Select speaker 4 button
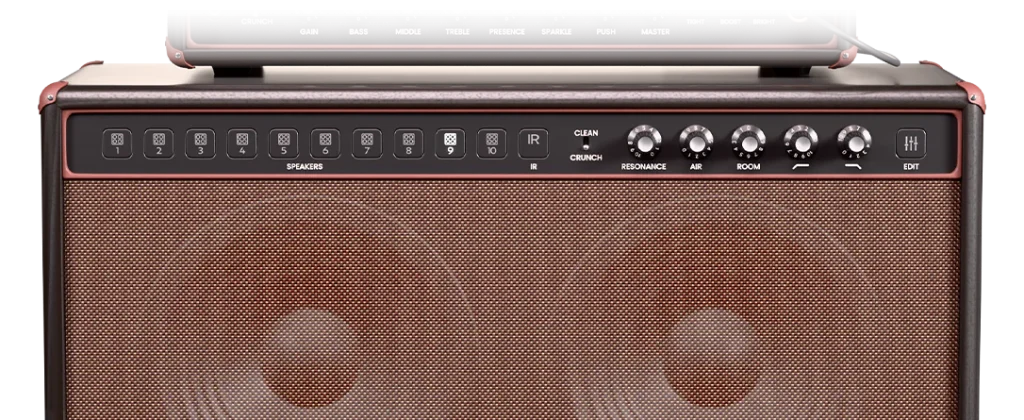The height and width of the screenshot is (420, 1024). pyautogui.click(x=242, y=144)
